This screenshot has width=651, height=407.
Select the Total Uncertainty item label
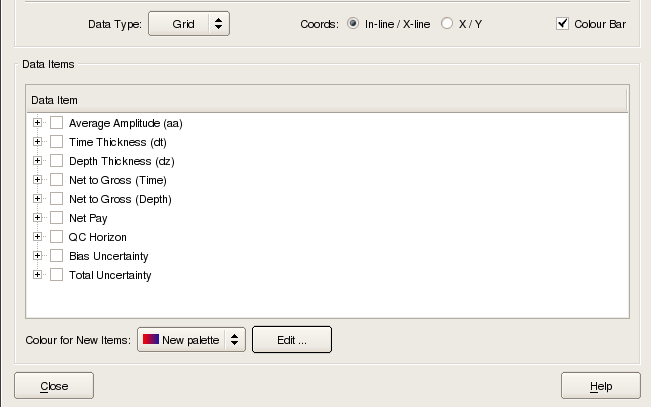pos(110,275)
